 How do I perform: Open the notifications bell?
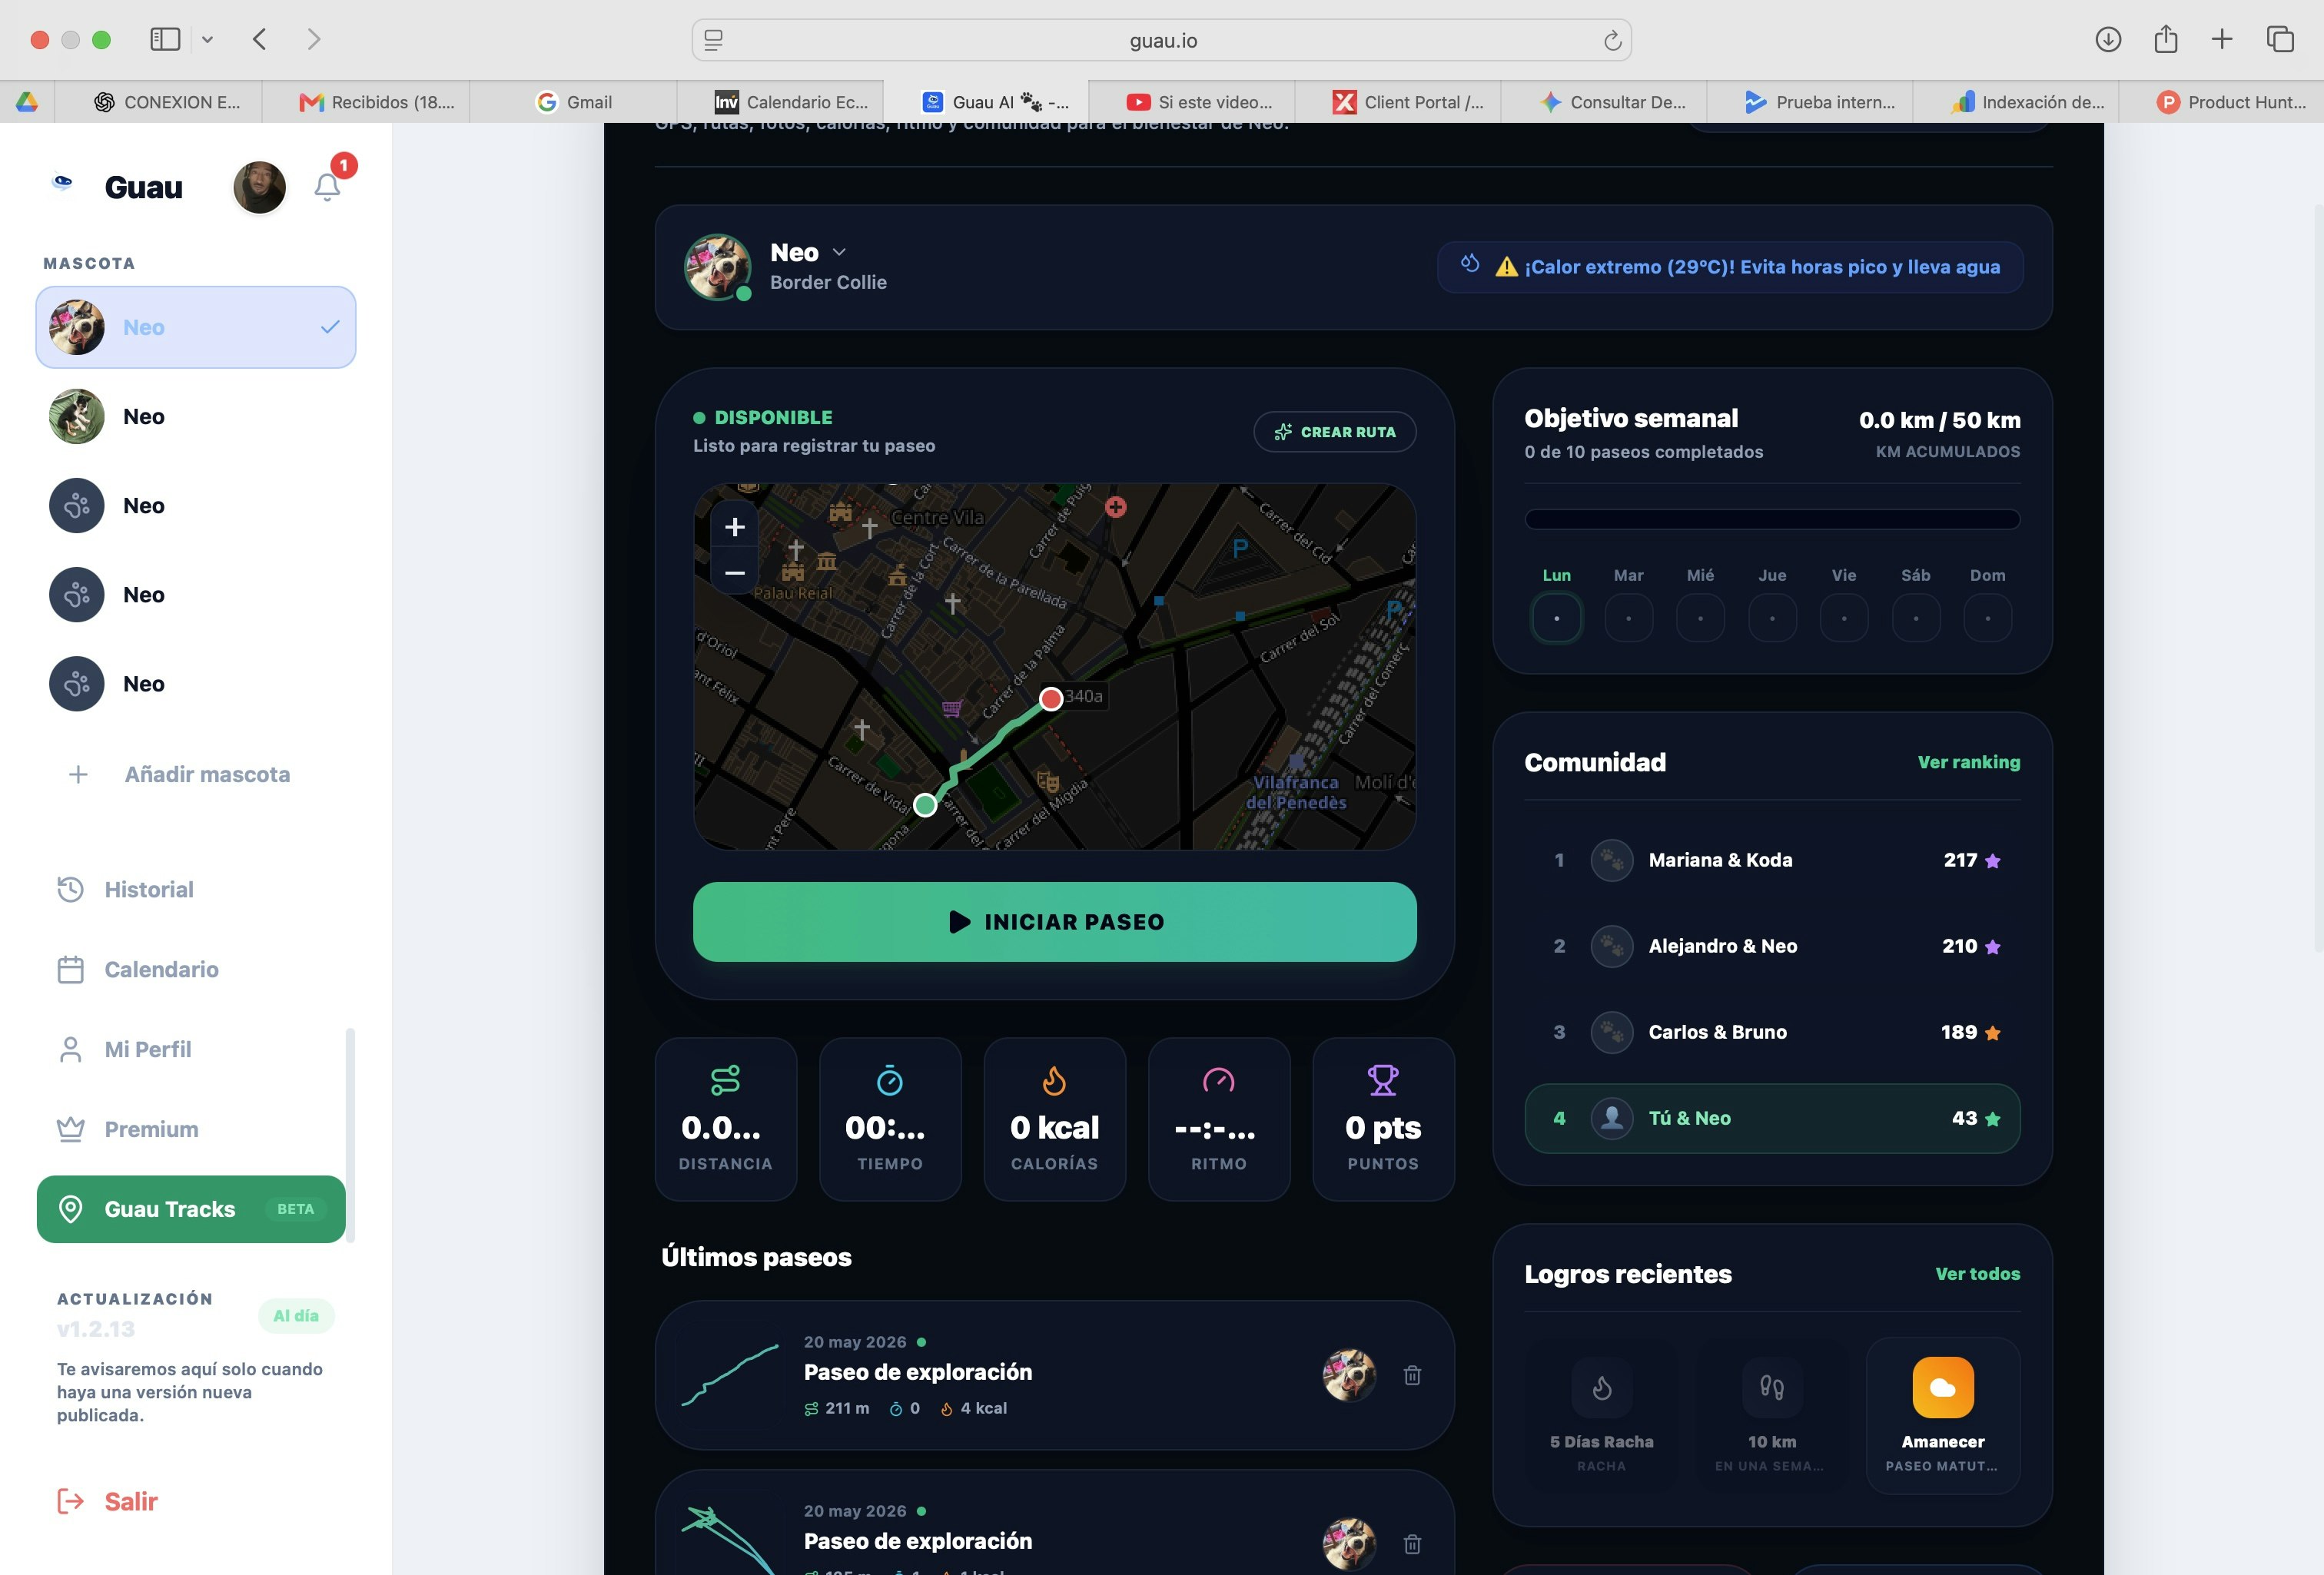[x=327, y=187]
